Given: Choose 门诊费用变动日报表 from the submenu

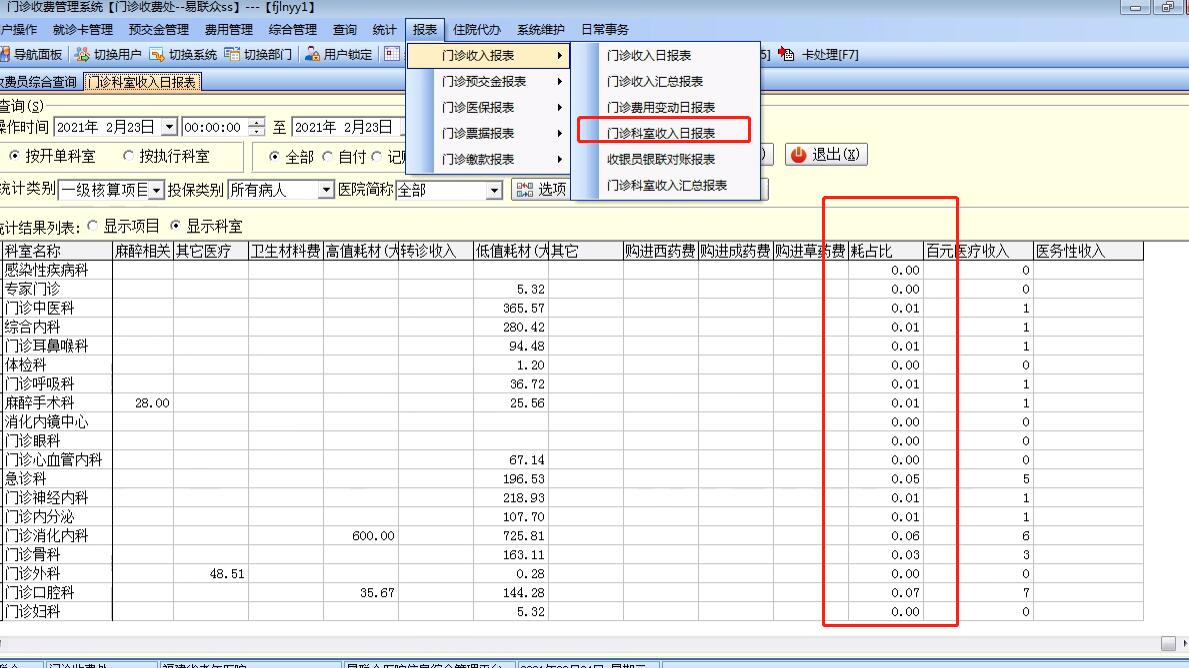Looking at the screenshot, I should (666, 107).
